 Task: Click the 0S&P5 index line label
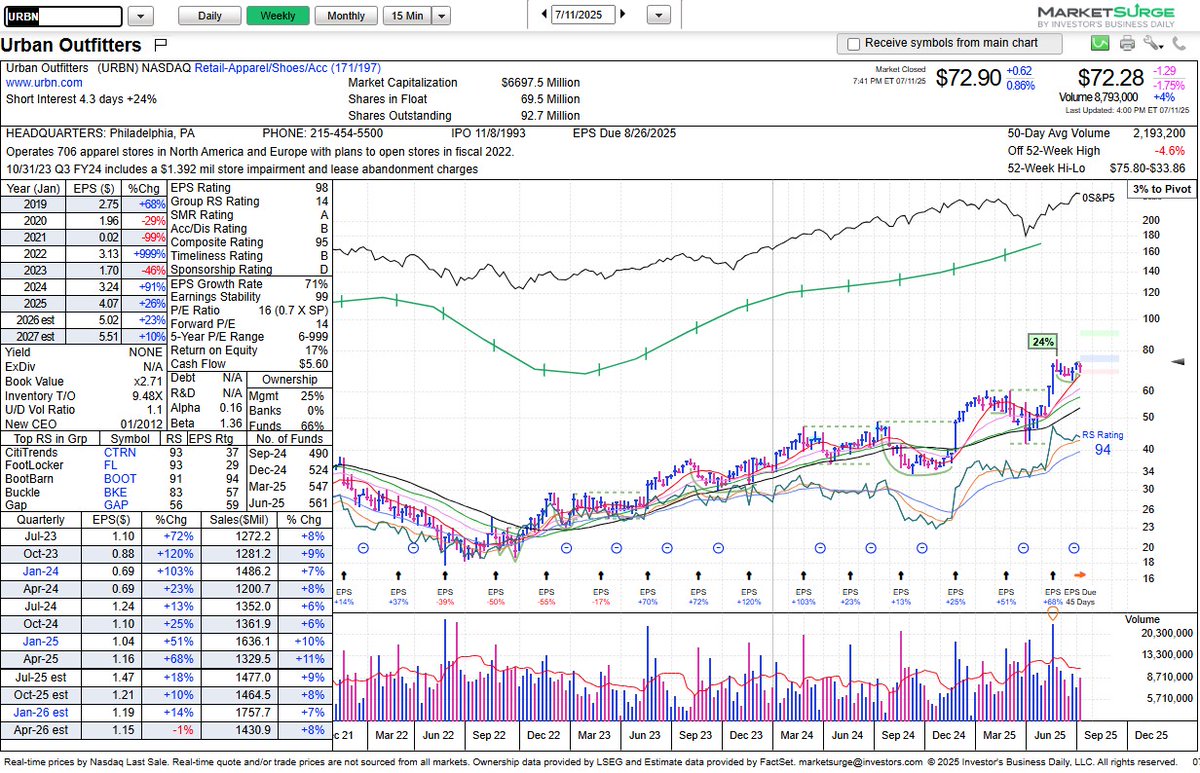1100,197
